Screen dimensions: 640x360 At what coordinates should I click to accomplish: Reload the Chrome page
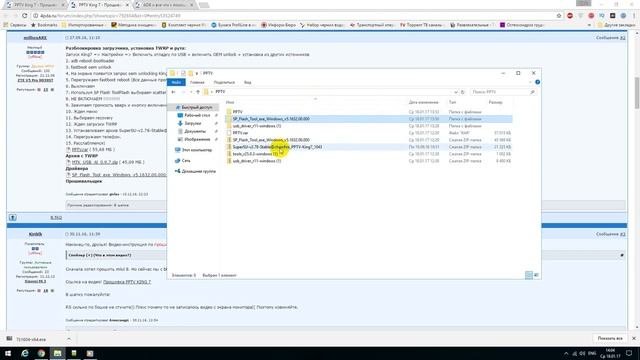(x=24, y=16)
